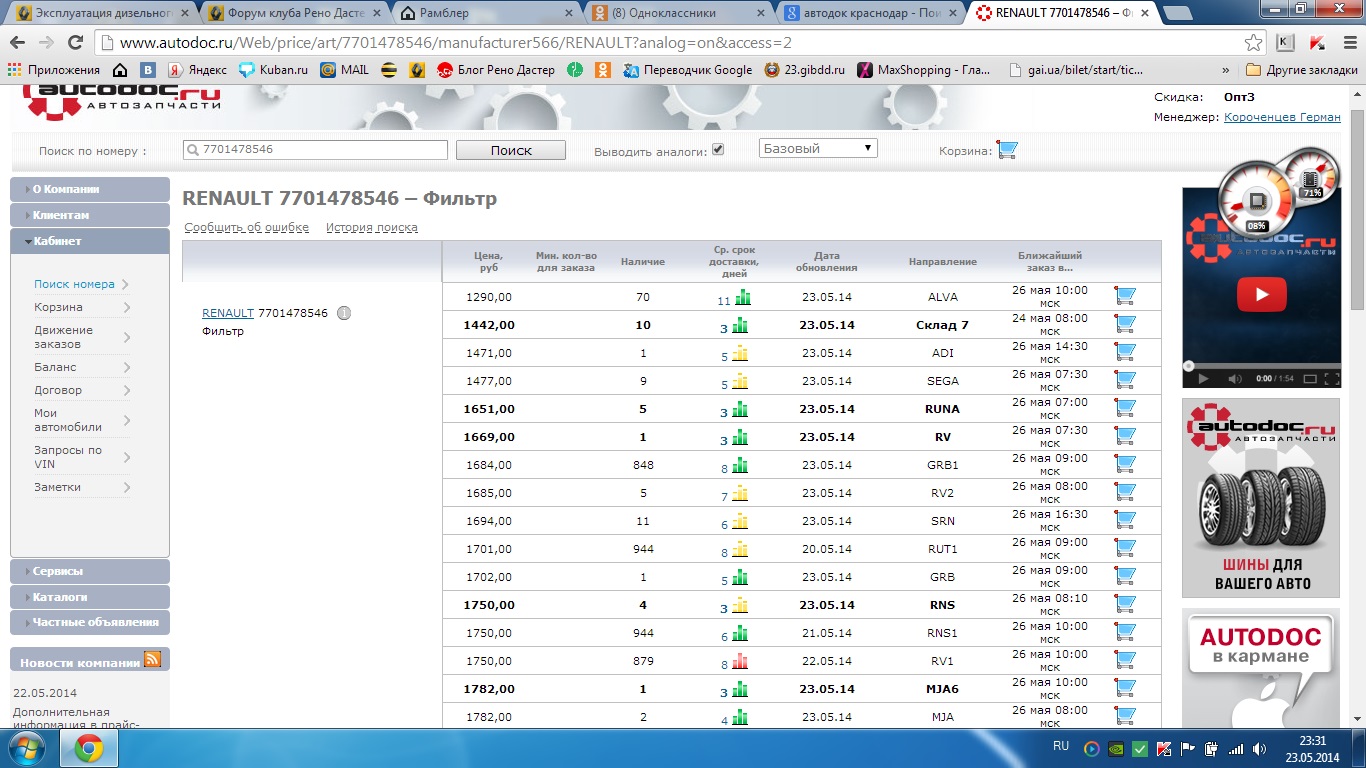
Task: Click the Поиск button
Action: click(511, 150)
